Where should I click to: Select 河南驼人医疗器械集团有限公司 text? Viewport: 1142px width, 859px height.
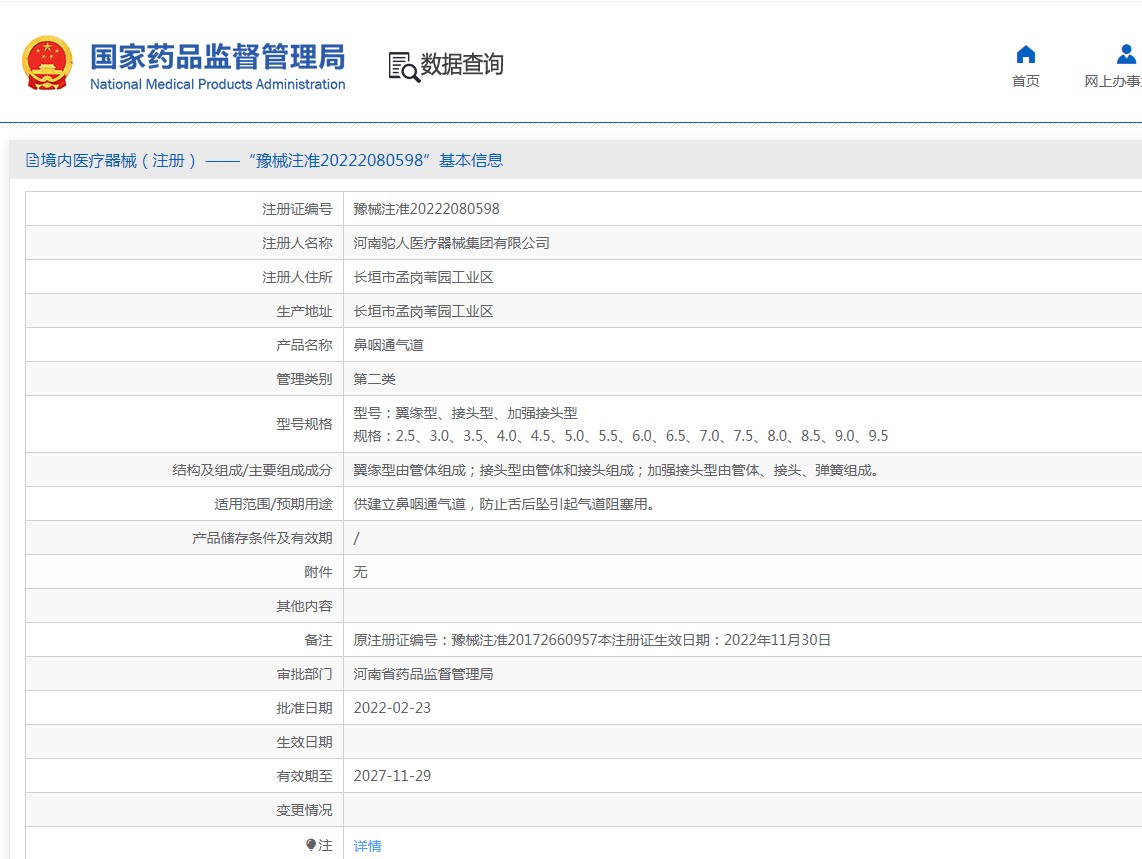[x=451, y=243]
